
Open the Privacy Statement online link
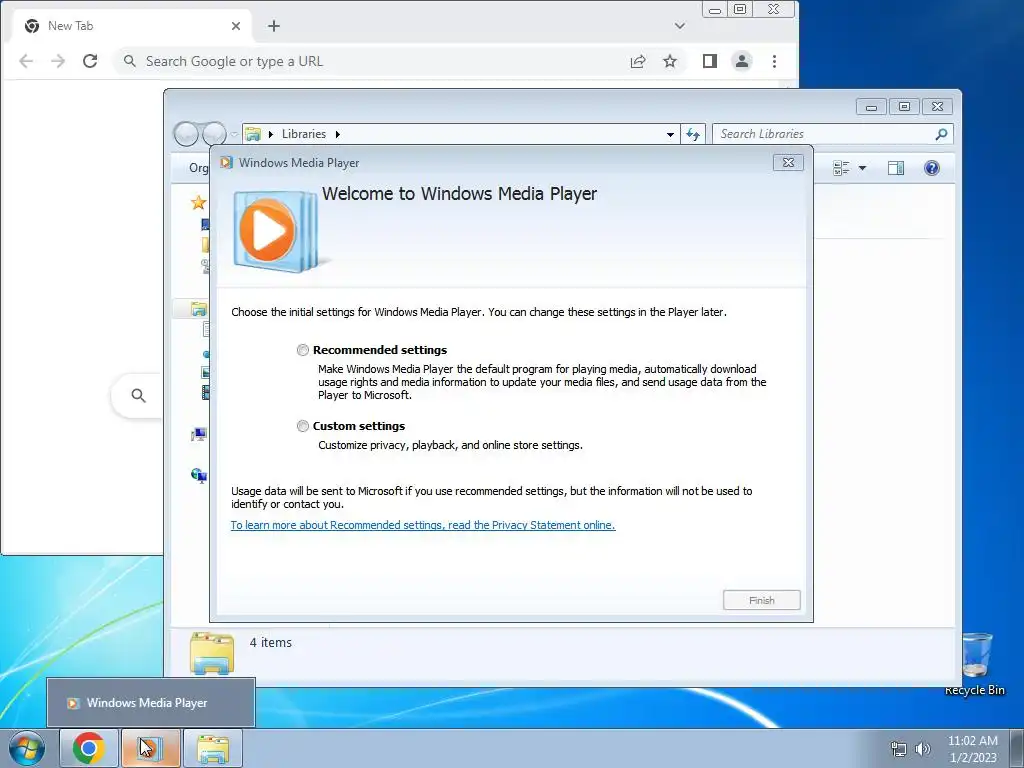423,525
